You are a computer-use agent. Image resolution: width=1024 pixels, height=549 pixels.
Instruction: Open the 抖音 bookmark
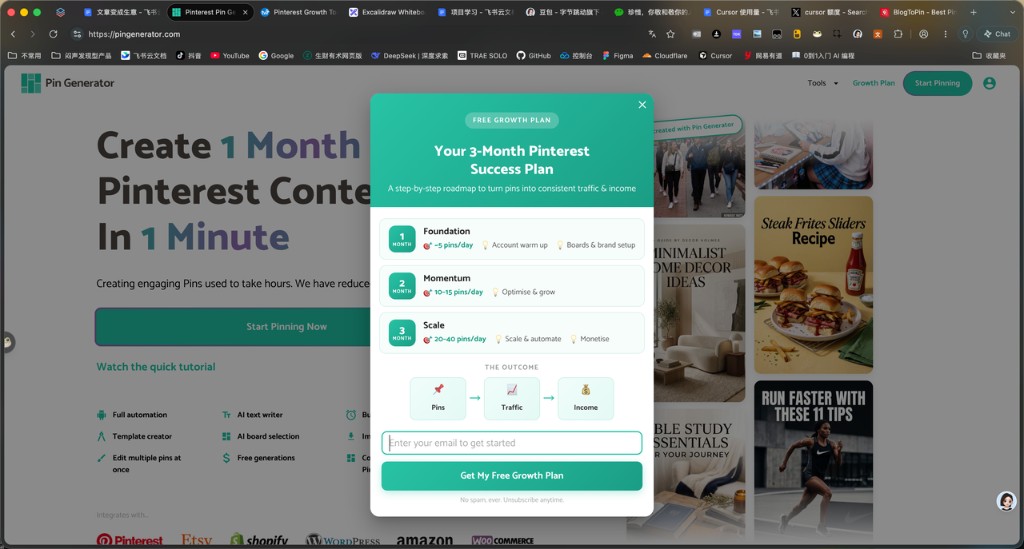tap(189, 55)
